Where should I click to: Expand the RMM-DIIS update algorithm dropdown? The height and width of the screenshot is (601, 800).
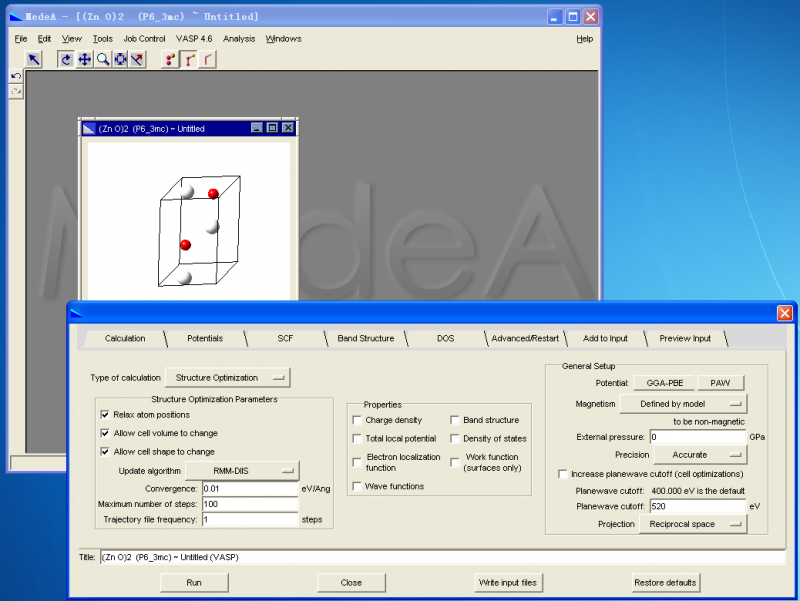pyautogui.click(x=242, y=470)
